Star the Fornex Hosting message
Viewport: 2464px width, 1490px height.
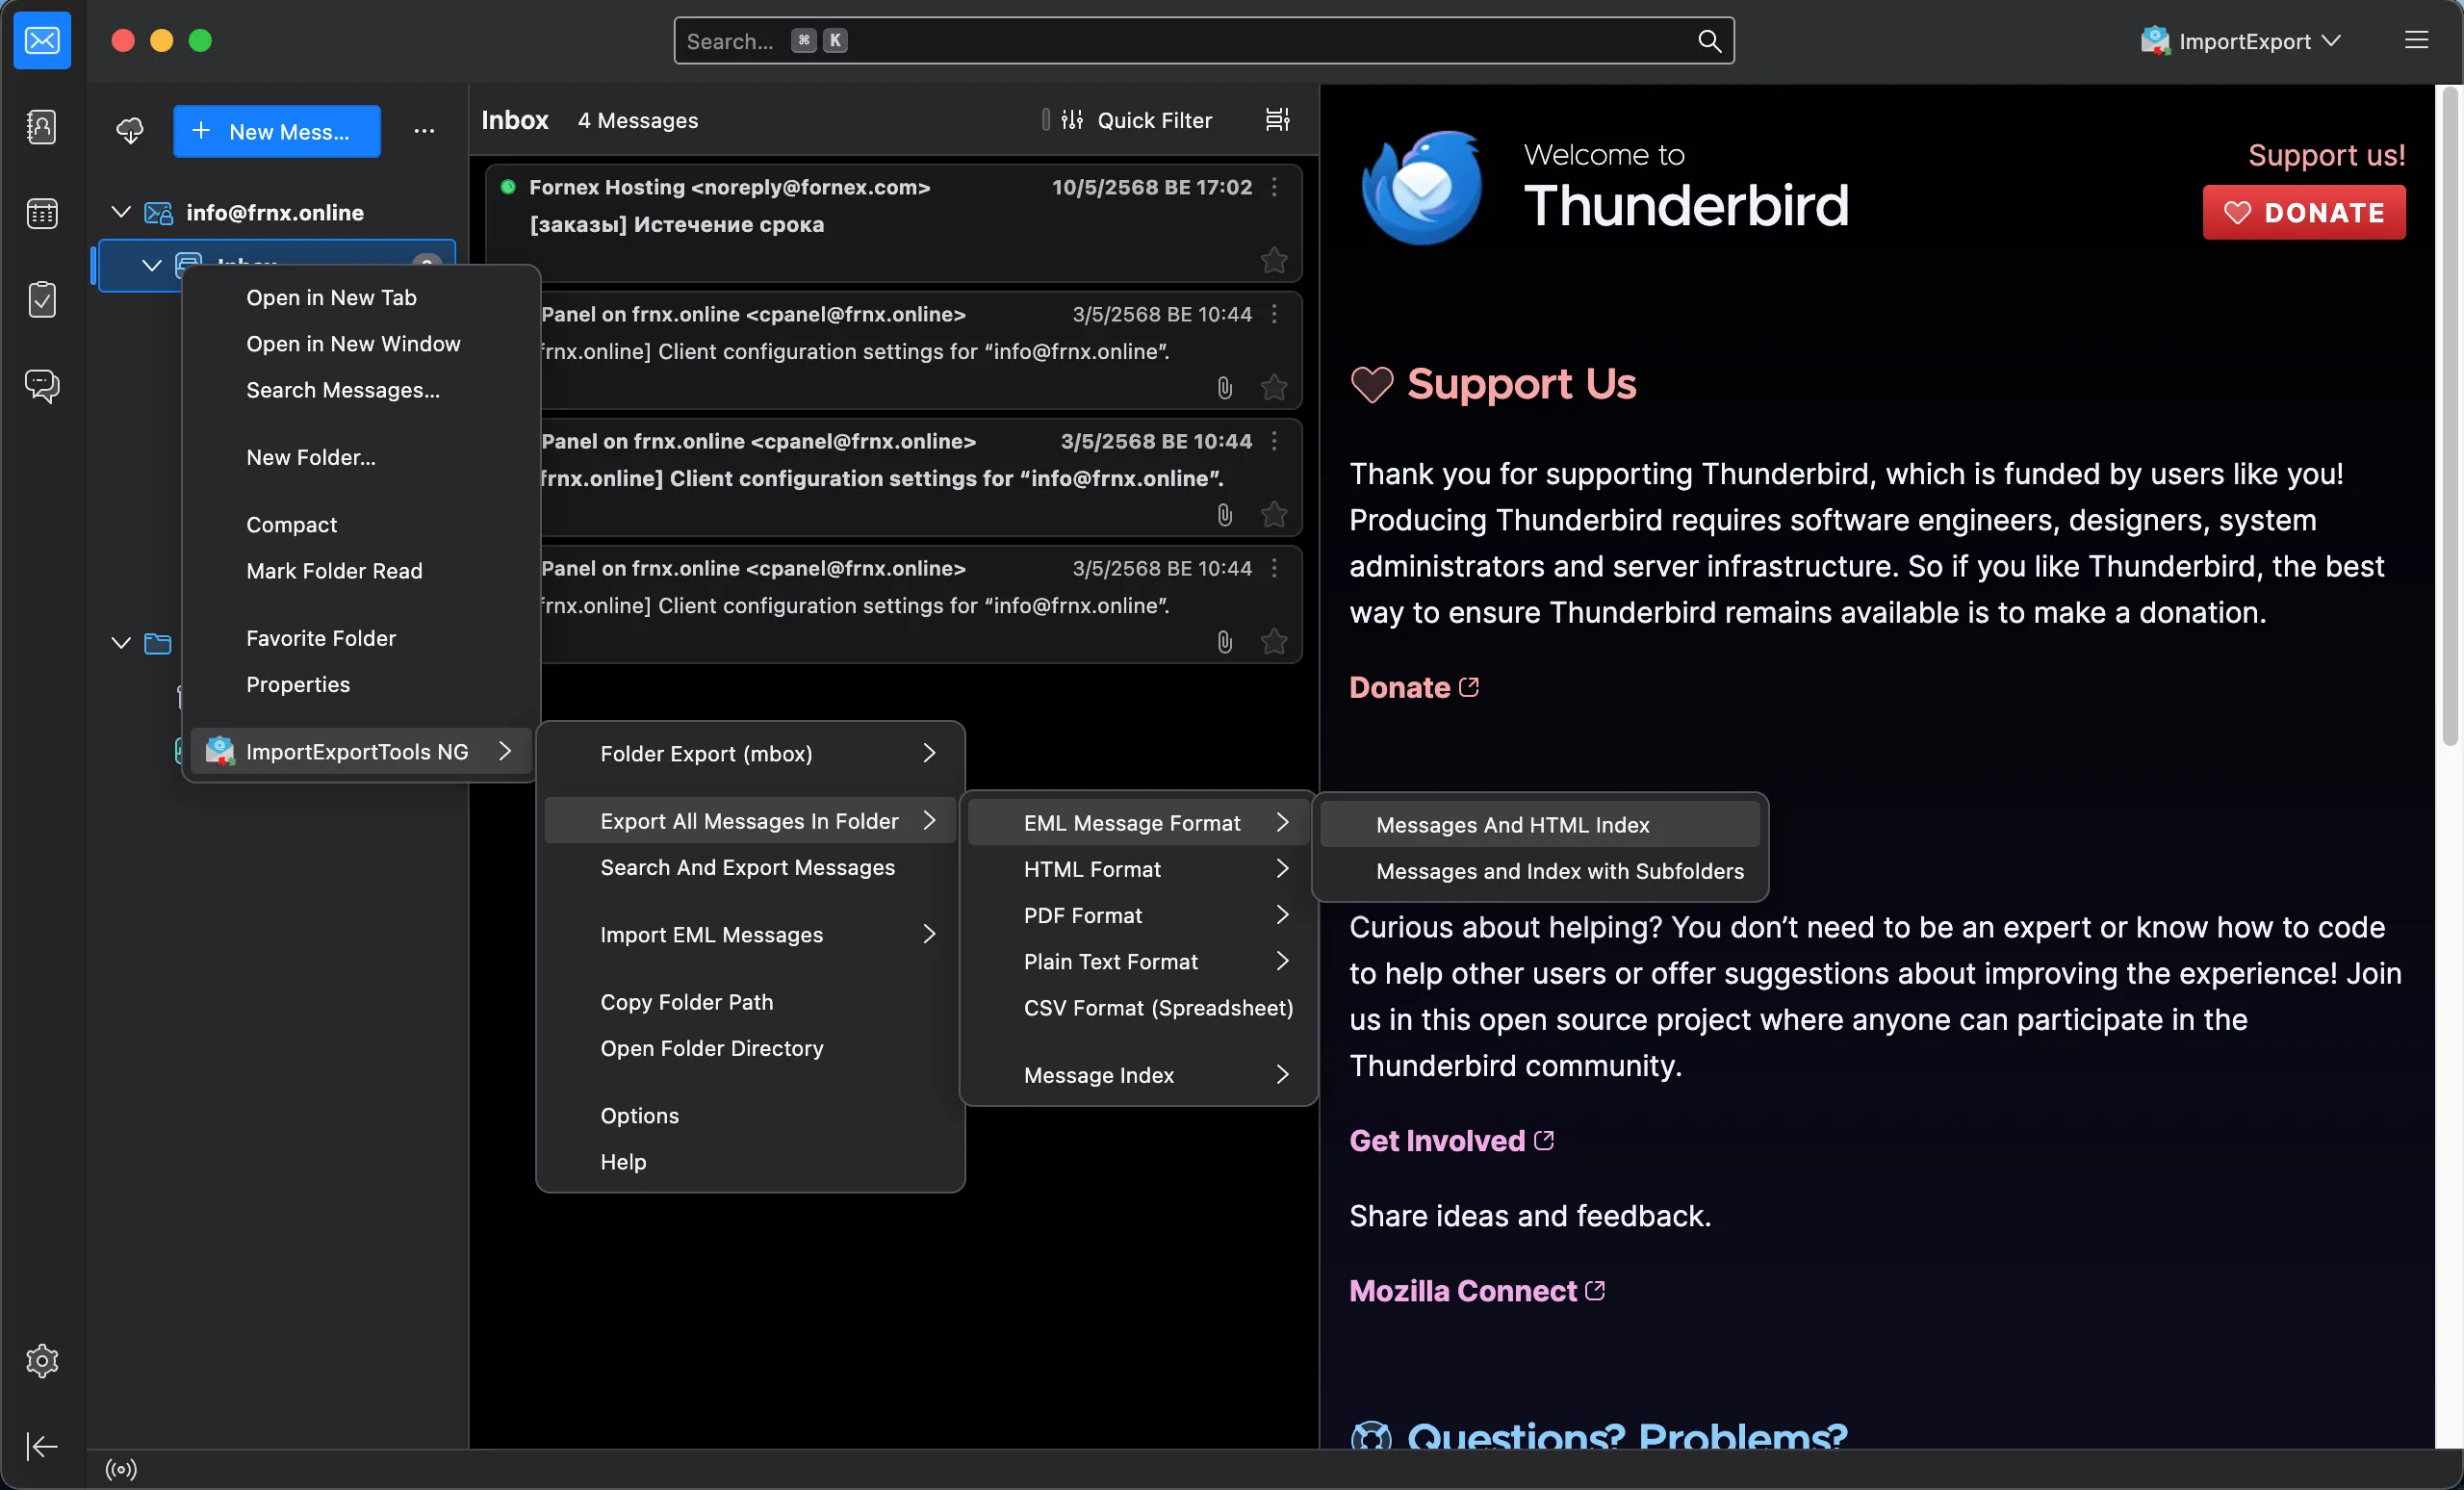pos(1274,260)
